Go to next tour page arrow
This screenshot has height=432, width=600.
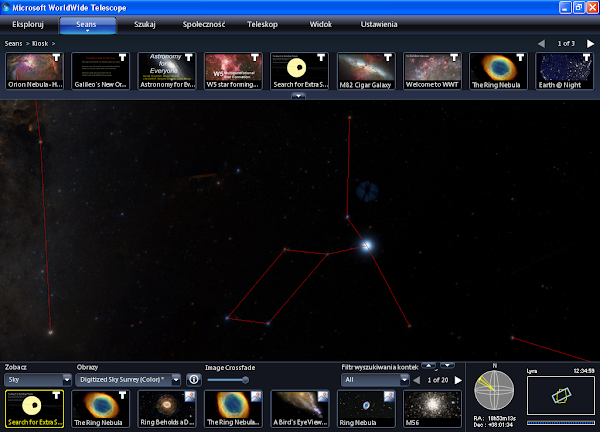(x=590, y=44)
